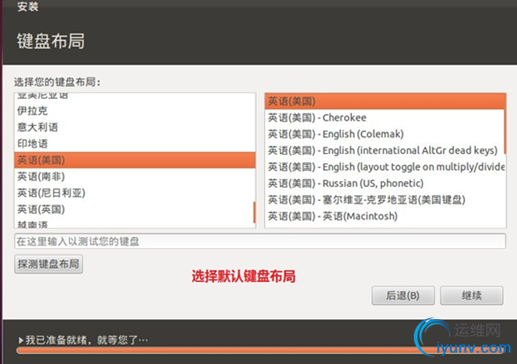This screenshot has width=517, height=364.
Task: Select 英语(尼日利亚) in the left language list
Action: 134,193
